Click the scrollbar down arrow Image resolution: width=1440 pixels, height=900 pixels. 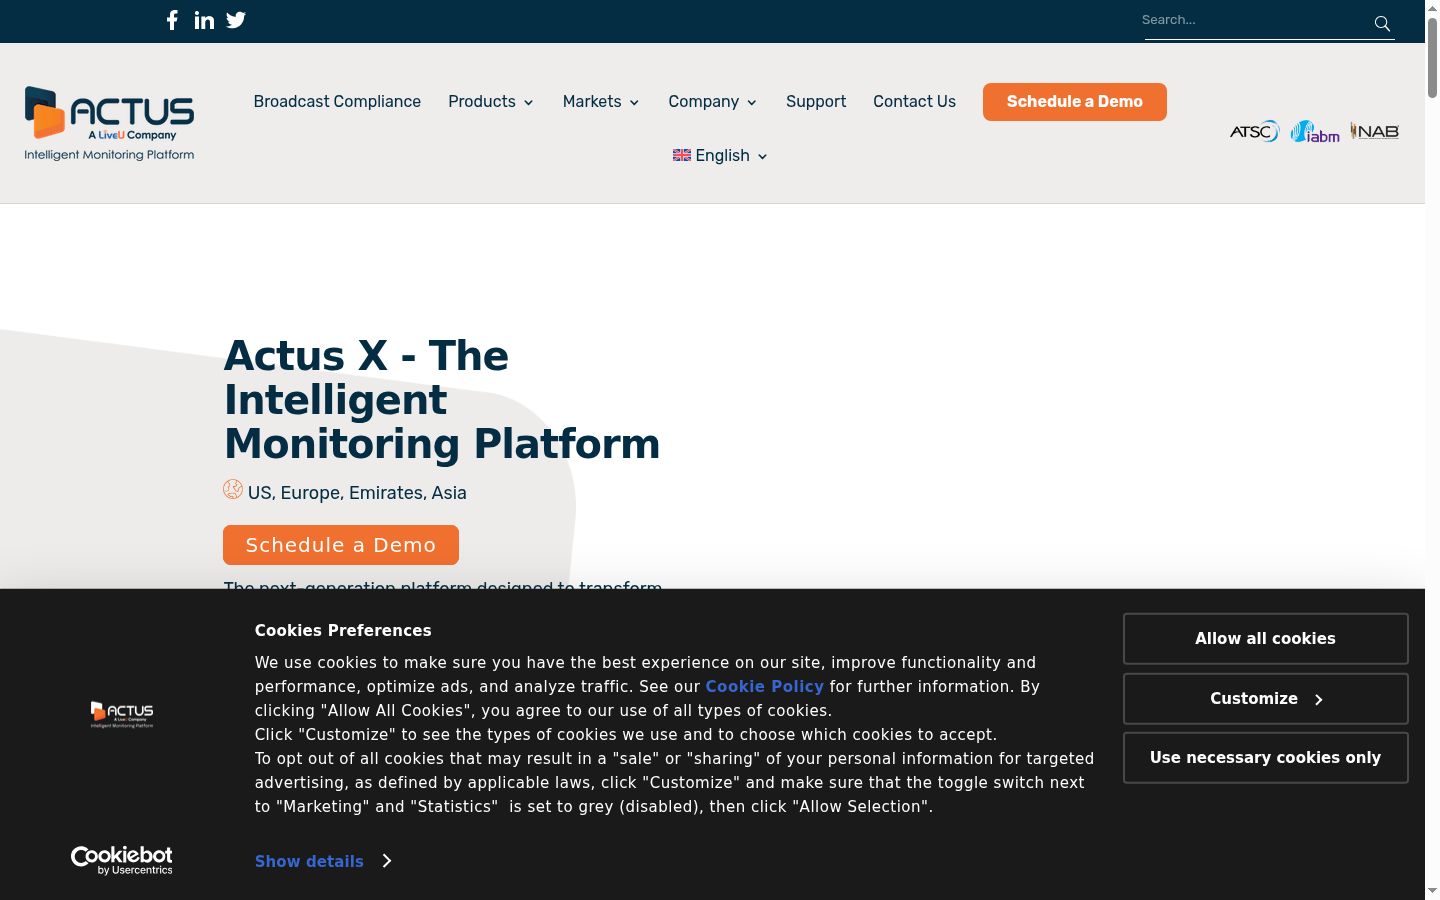coord(1432,892)
